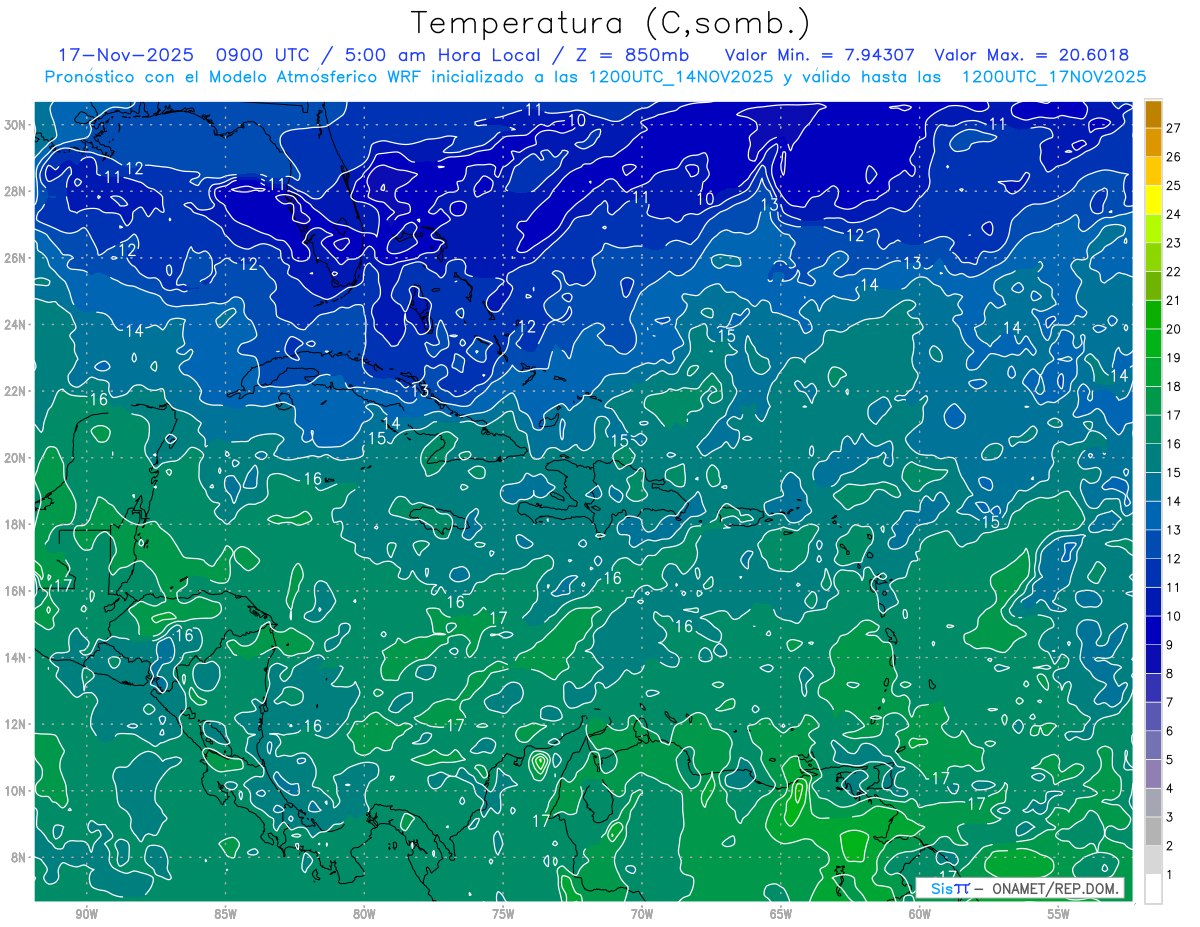The height and width of the screenshot is (927, 1200).
Task: Click the "80W" longitude axis label
Action: coord(364,914)
